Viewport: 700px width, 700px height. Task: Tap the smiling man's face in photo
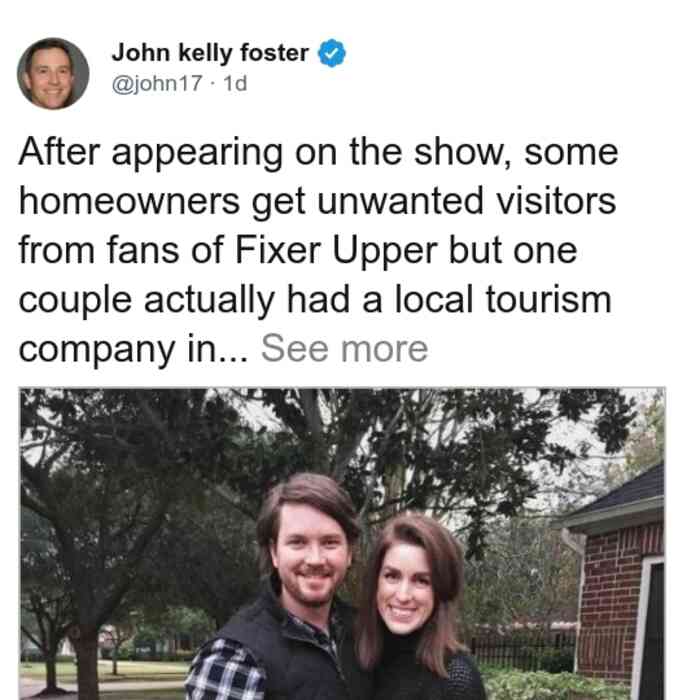tap(310, 558)
